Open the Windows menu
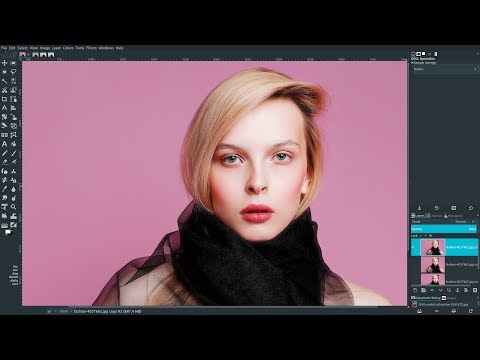The width and height of the screenshot is (480, 360). click(106, 48)
